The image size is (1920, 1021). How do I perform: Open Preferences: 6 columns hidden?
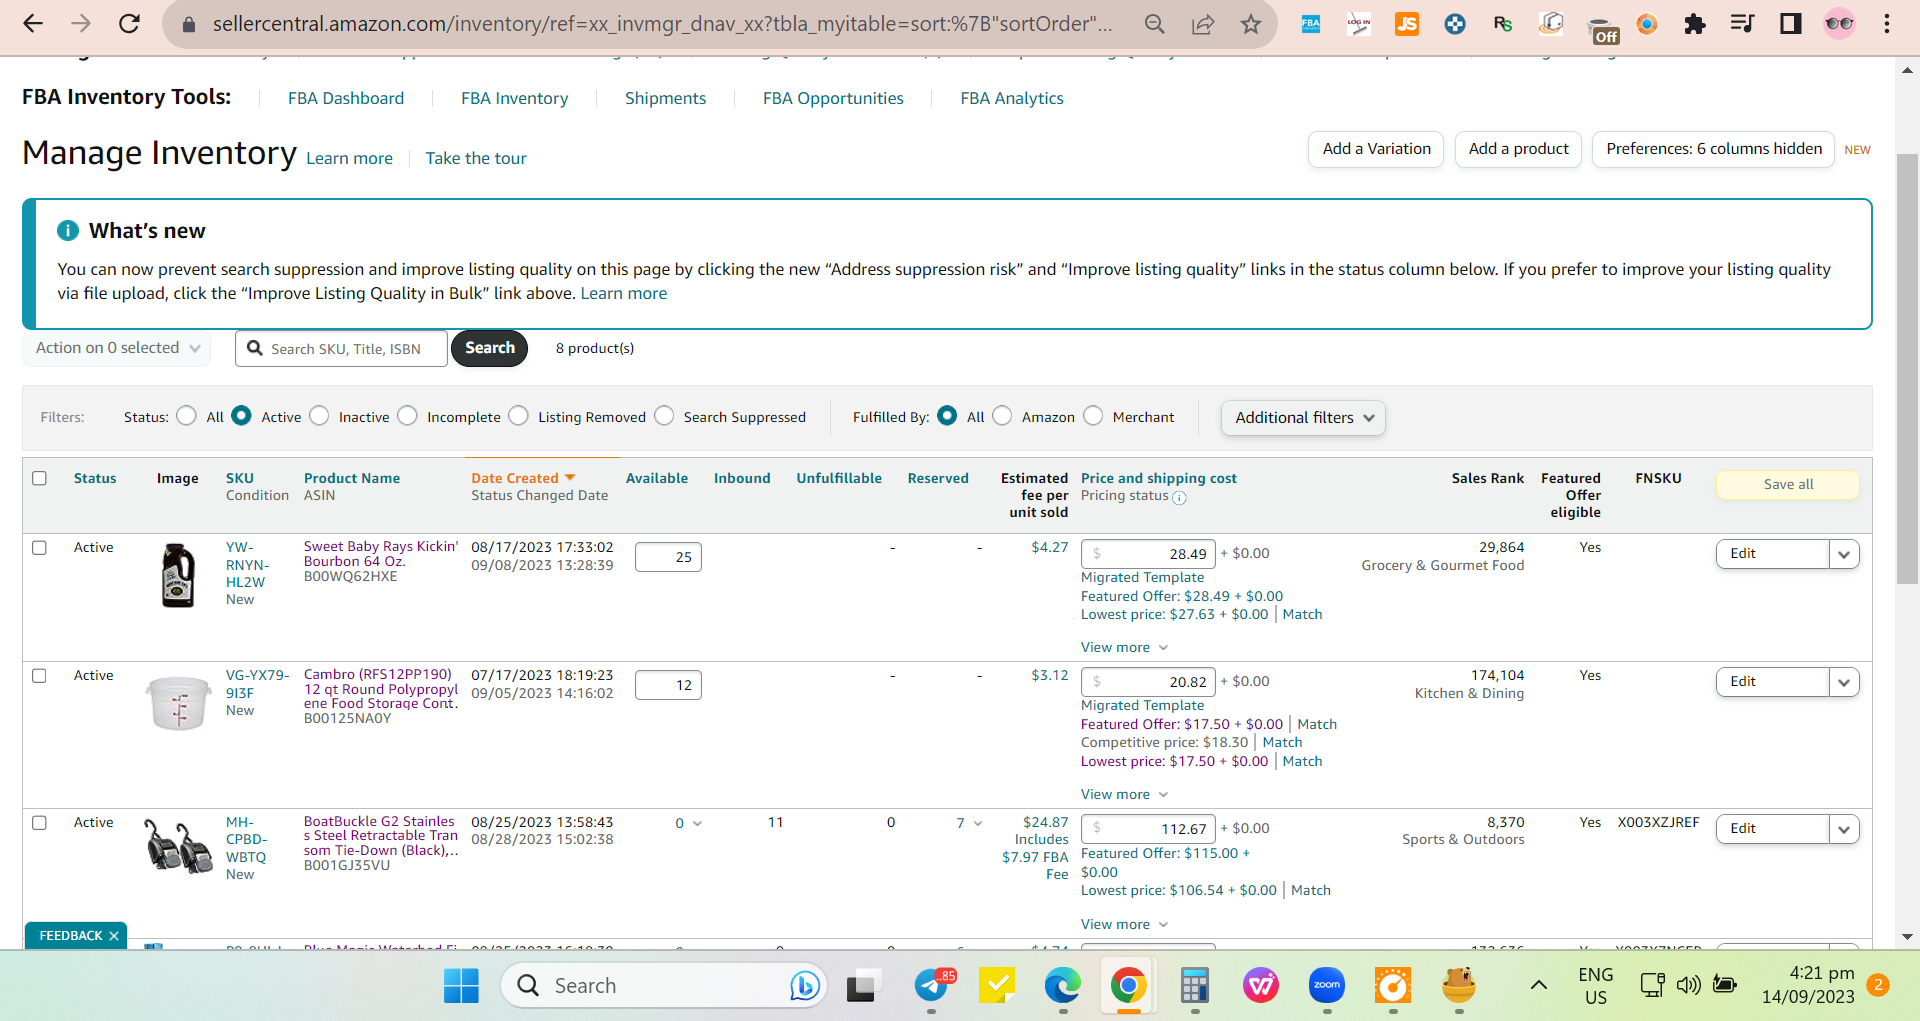(1713, 150)
